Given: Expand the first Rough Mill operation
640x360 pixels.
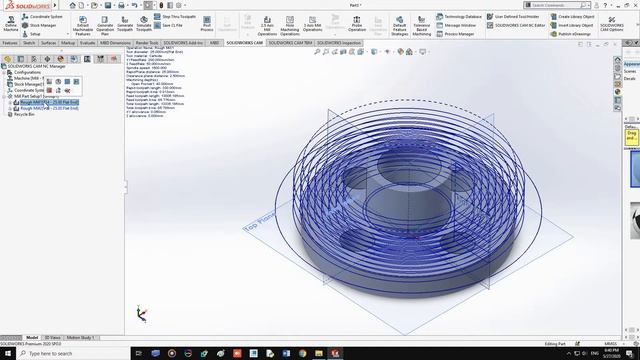Looking at the screenshot, I should [10, 102].
